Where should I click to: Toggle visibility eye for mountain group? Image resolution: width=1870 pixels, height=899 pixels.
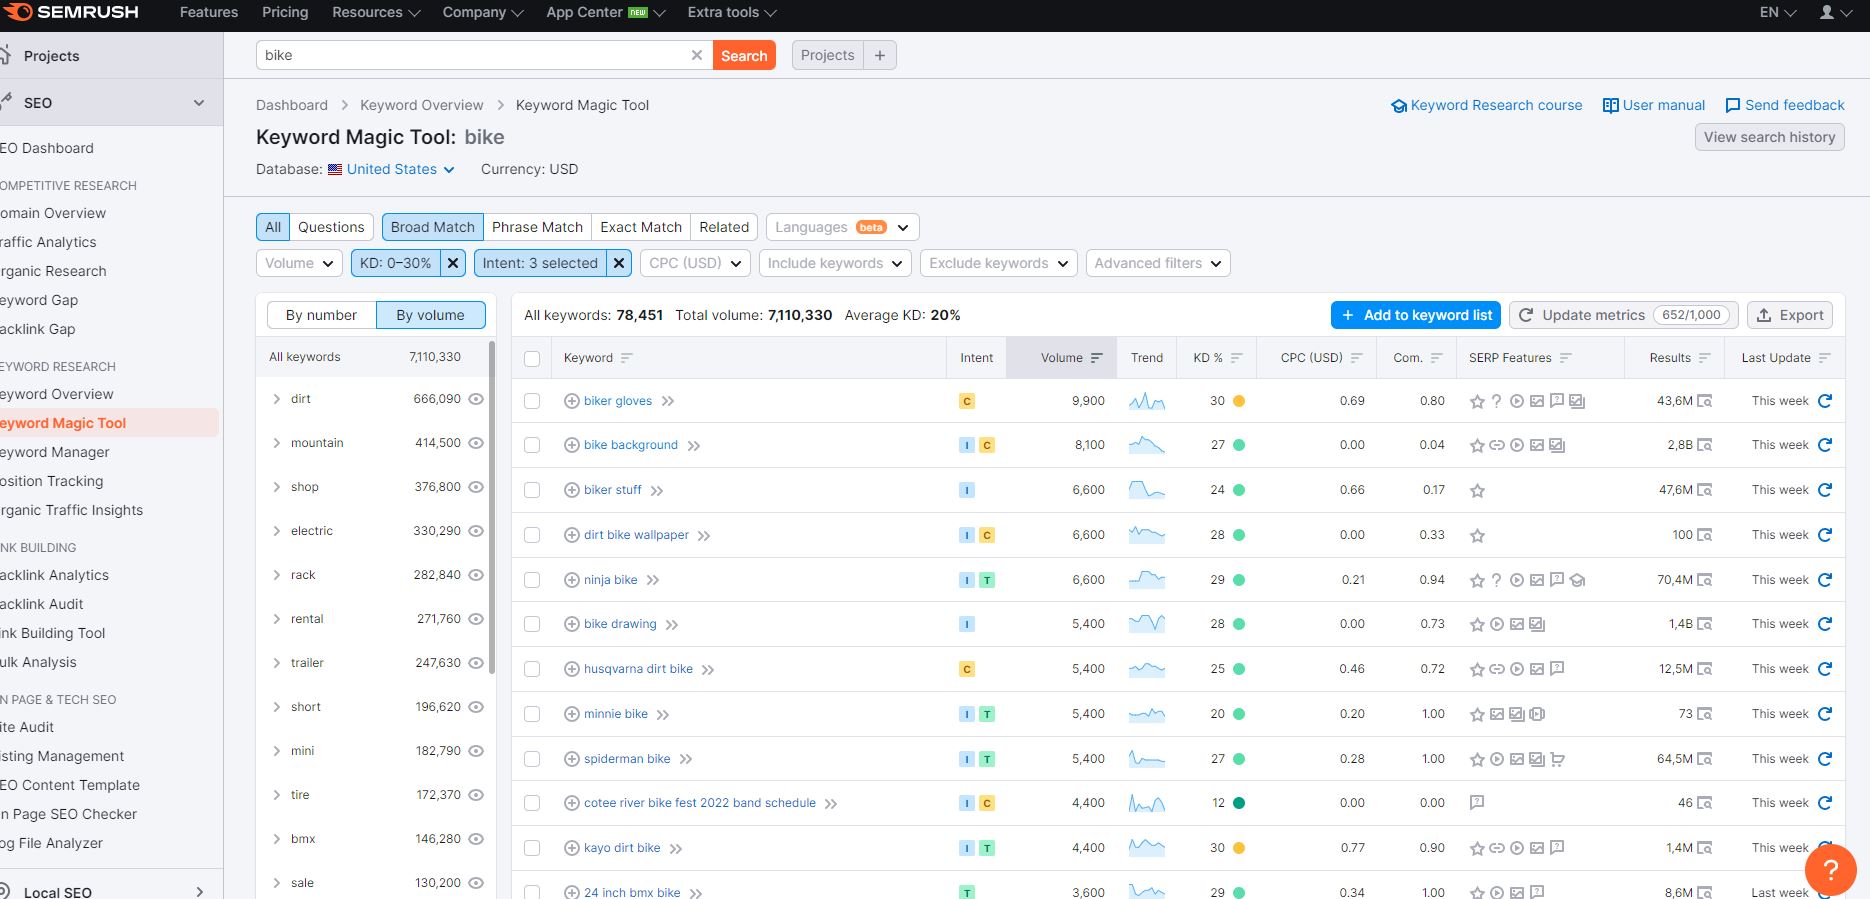coord(476,443)
